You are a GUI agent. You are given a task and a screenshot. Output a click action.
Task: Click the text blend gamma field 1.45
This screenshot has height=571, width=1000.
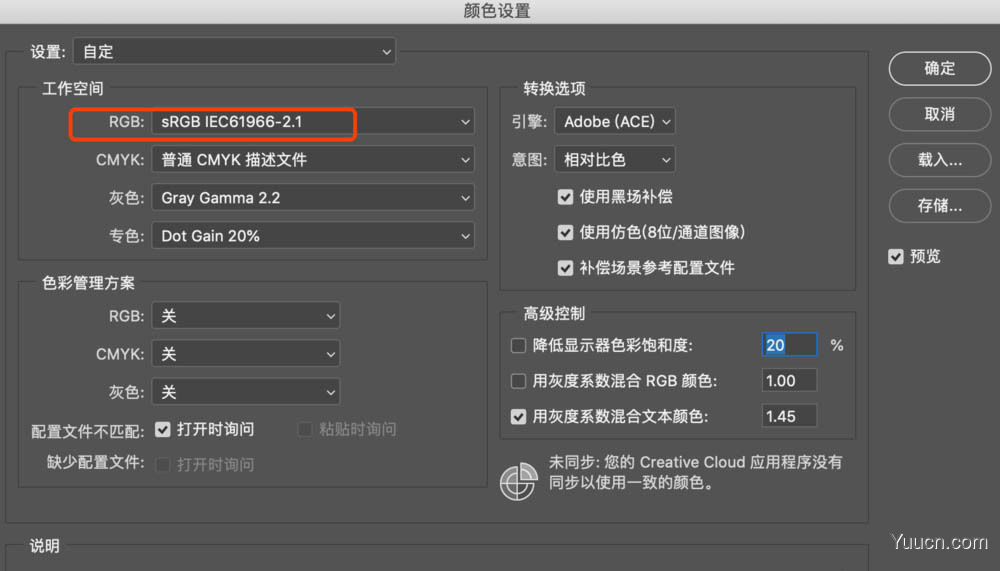[790, 417]
